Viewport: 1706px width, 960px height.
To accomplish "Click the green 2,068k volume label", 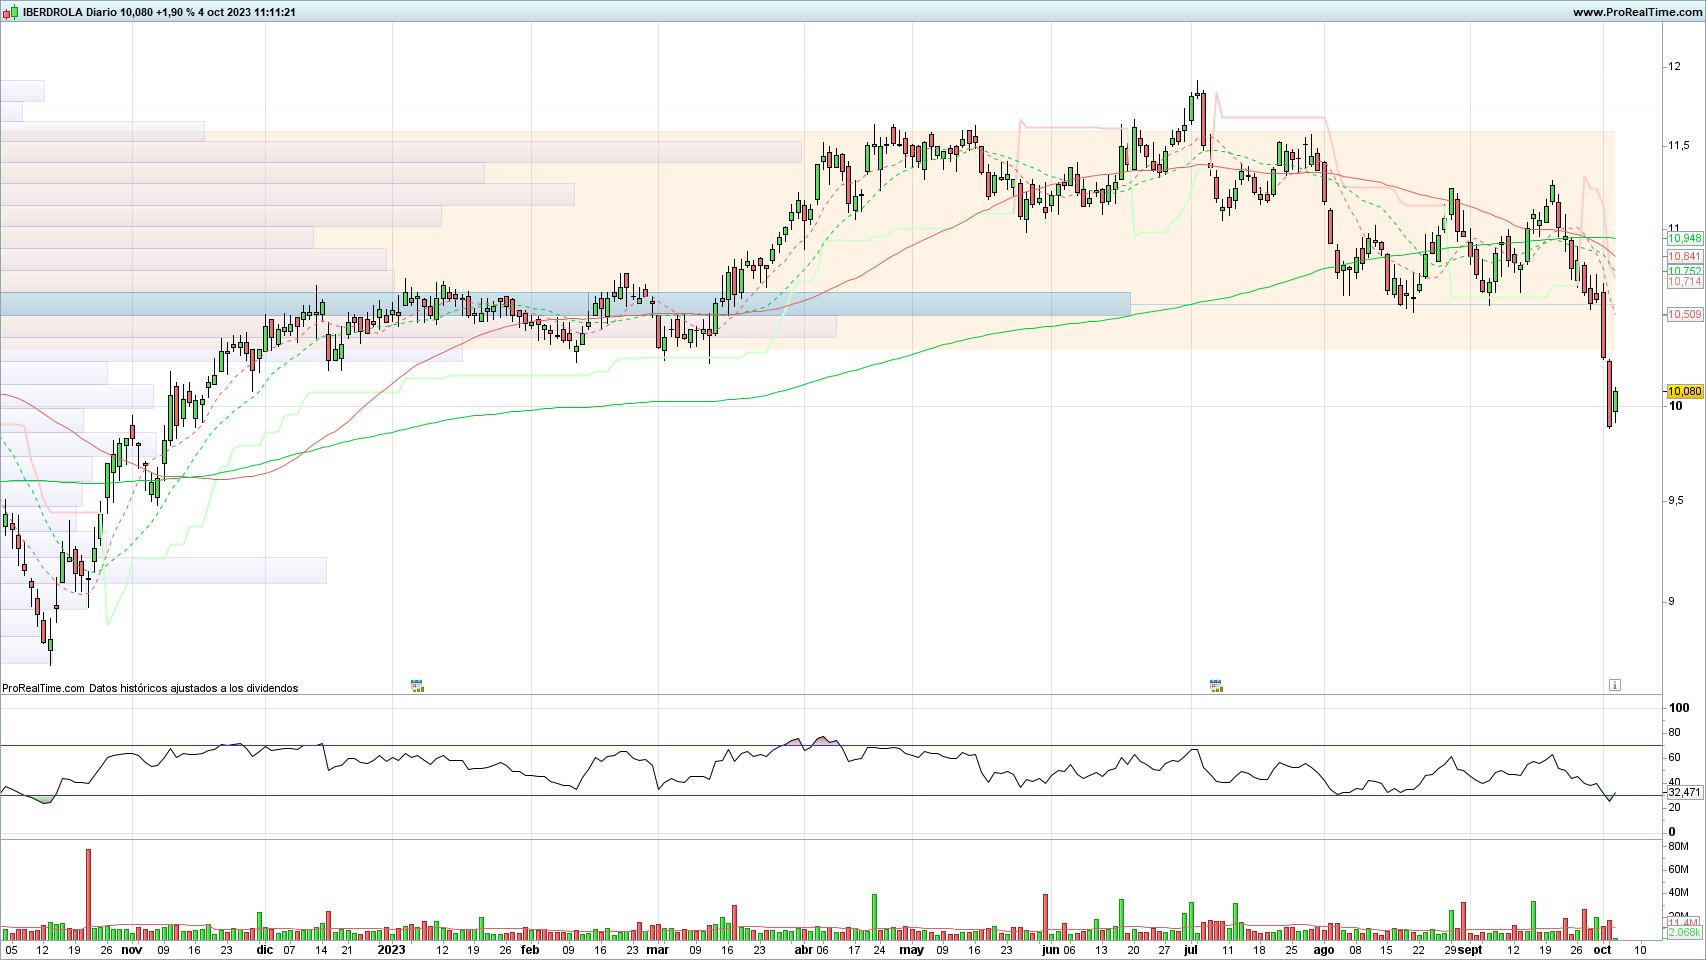I will (x=1684, y=932).
